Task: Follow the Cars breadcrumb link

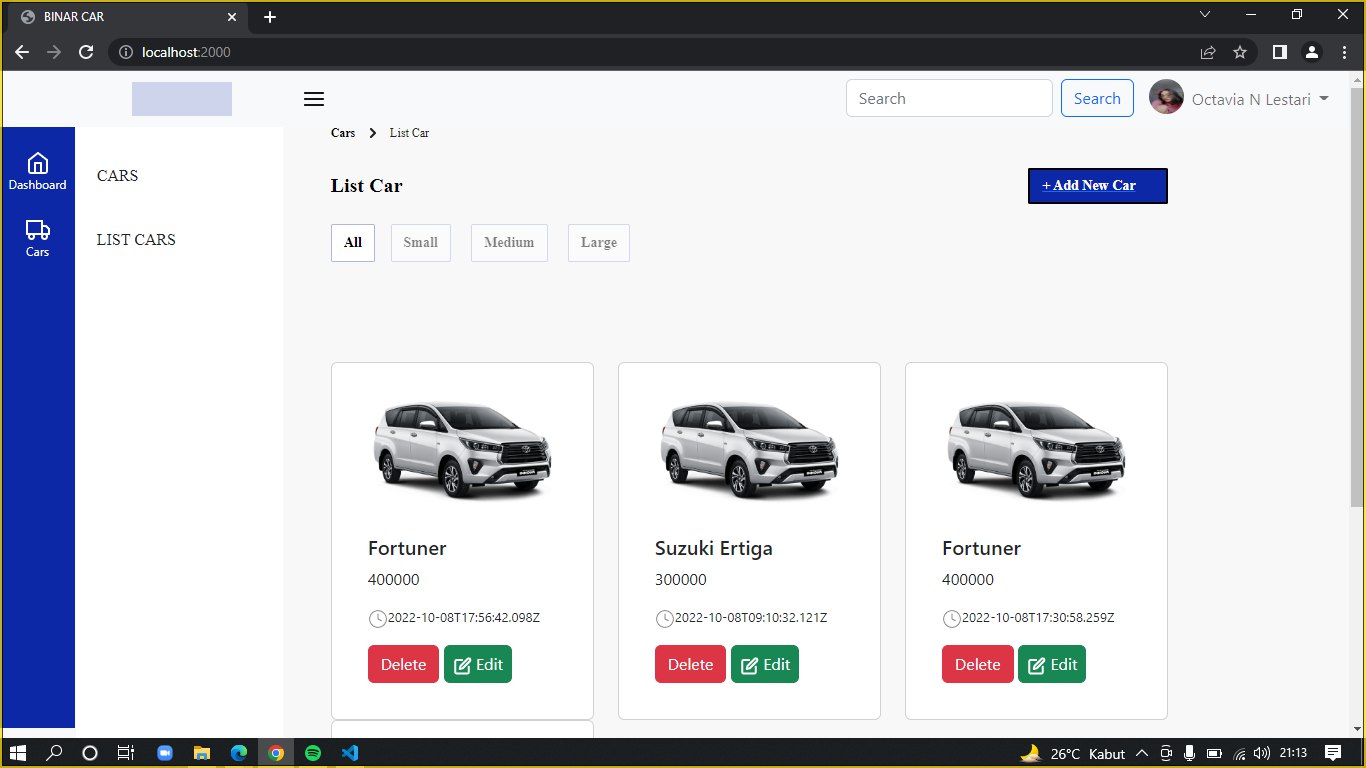Action: tap(342, 132)
